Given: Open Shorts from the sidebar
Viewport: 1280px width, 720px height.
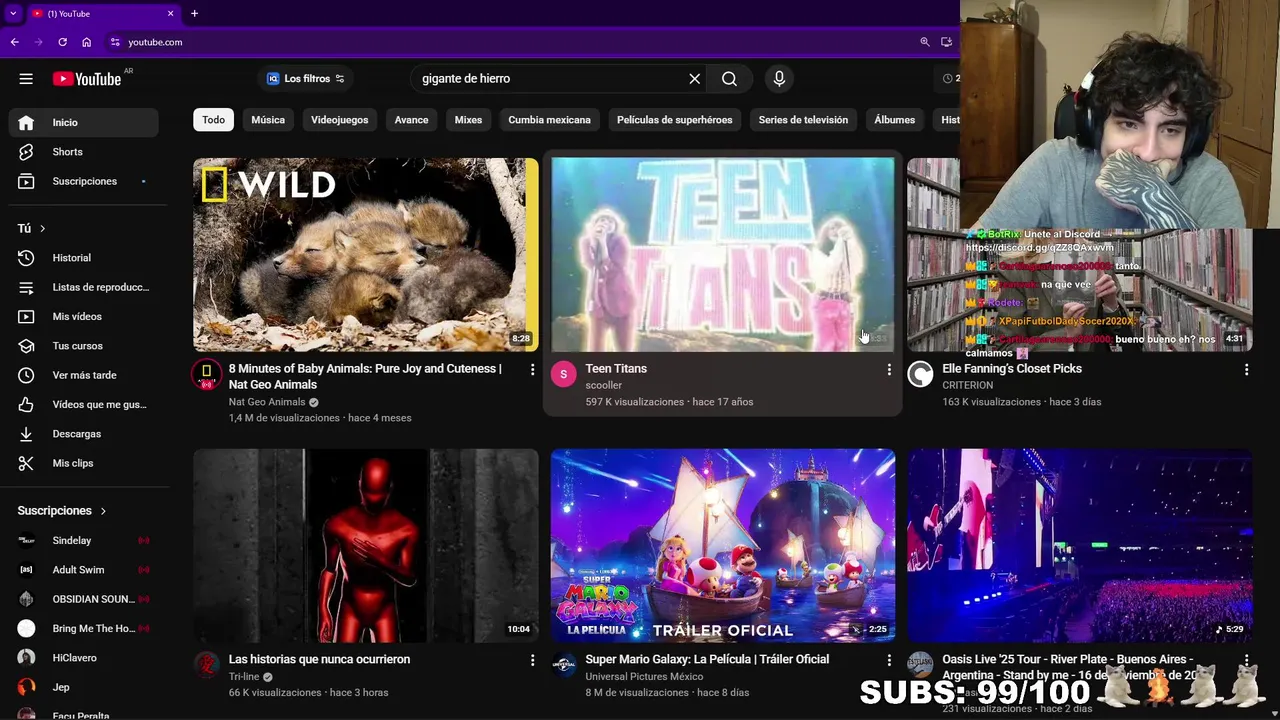Looking at the screenshot, I should [84, 152].
